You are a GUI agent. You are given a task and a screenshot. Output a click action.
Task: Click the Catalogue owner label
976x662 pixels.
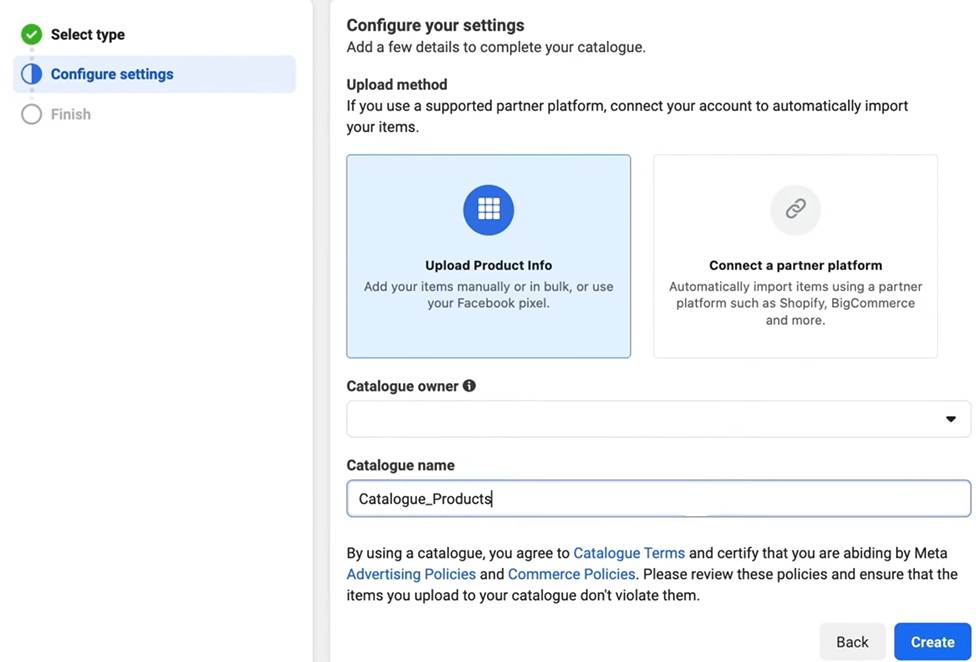[402, 386]
